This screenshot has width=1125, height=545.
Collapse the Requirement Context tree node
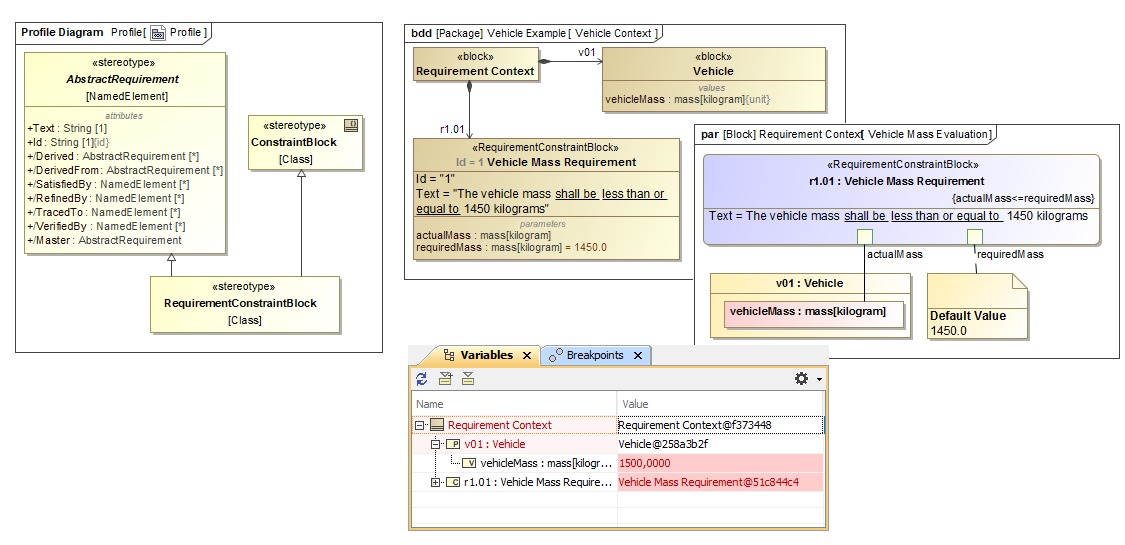coord(421,425)
